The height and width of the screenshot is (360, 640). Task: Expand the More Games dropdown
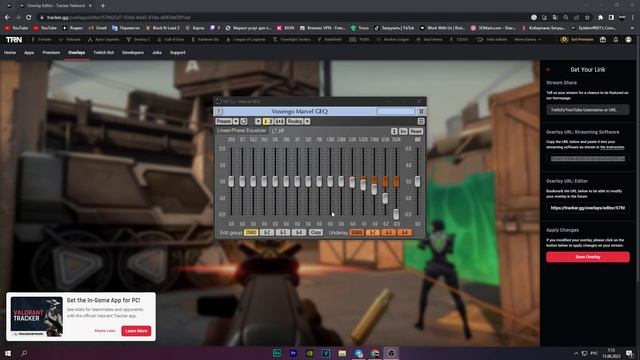pos(527,40)
